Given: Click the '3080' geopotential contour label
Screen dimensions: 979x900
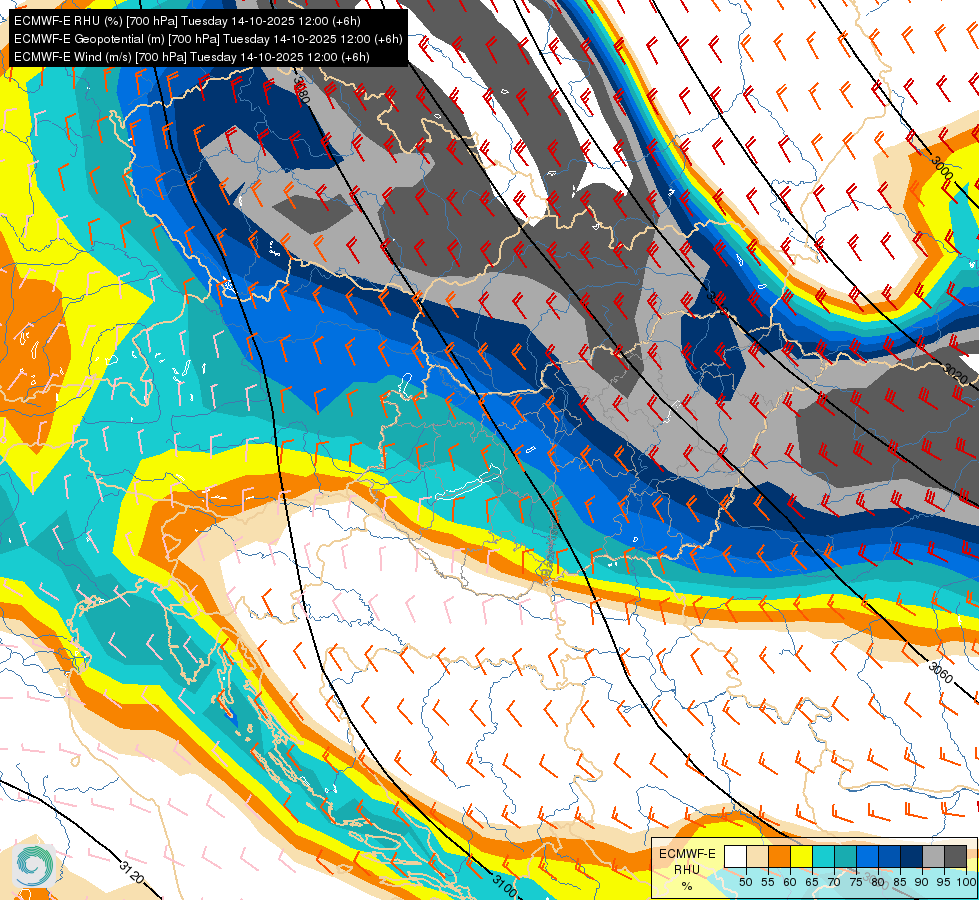Looking at the screenshot, I should (x=301, y=90).
